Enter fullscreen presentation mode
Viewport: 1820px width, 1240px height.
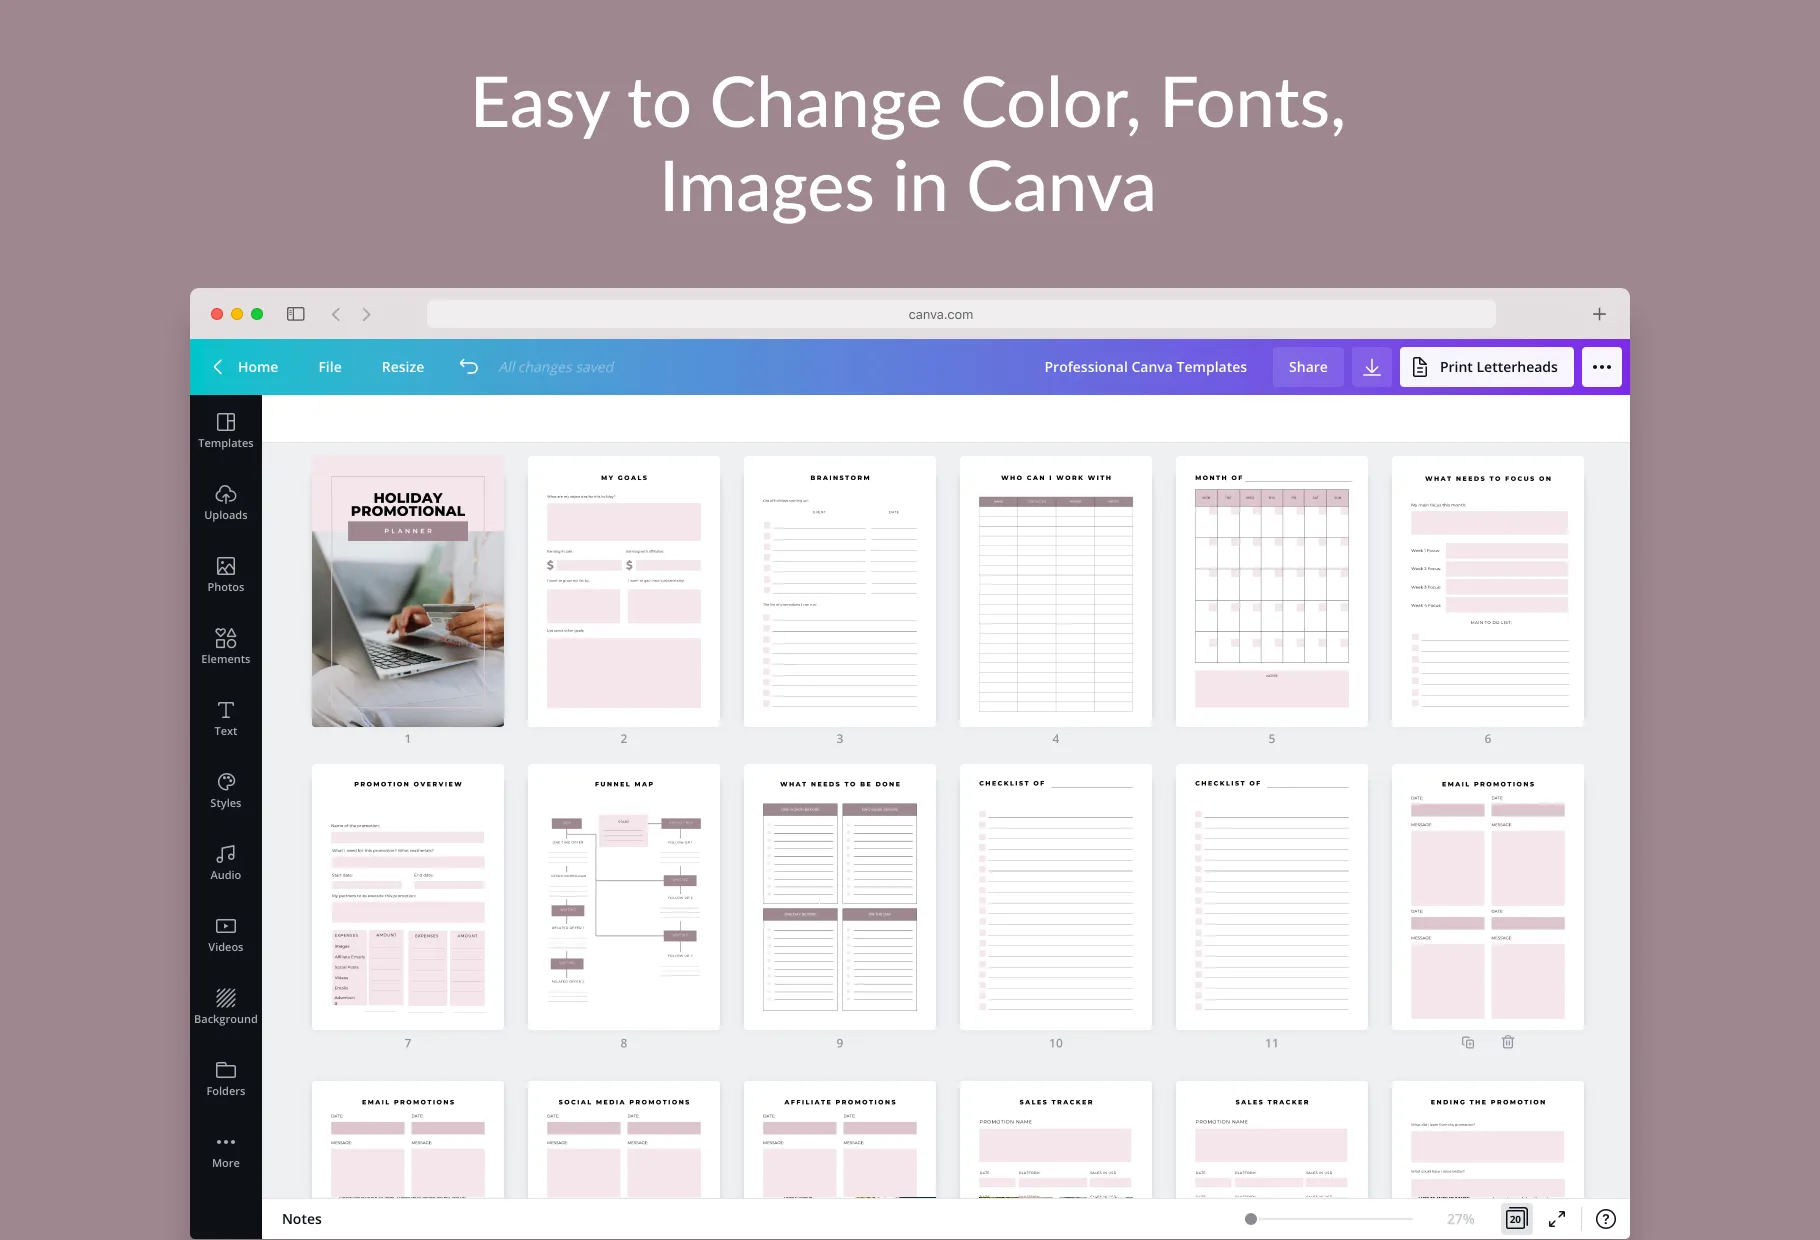tap(1557, 1219)
